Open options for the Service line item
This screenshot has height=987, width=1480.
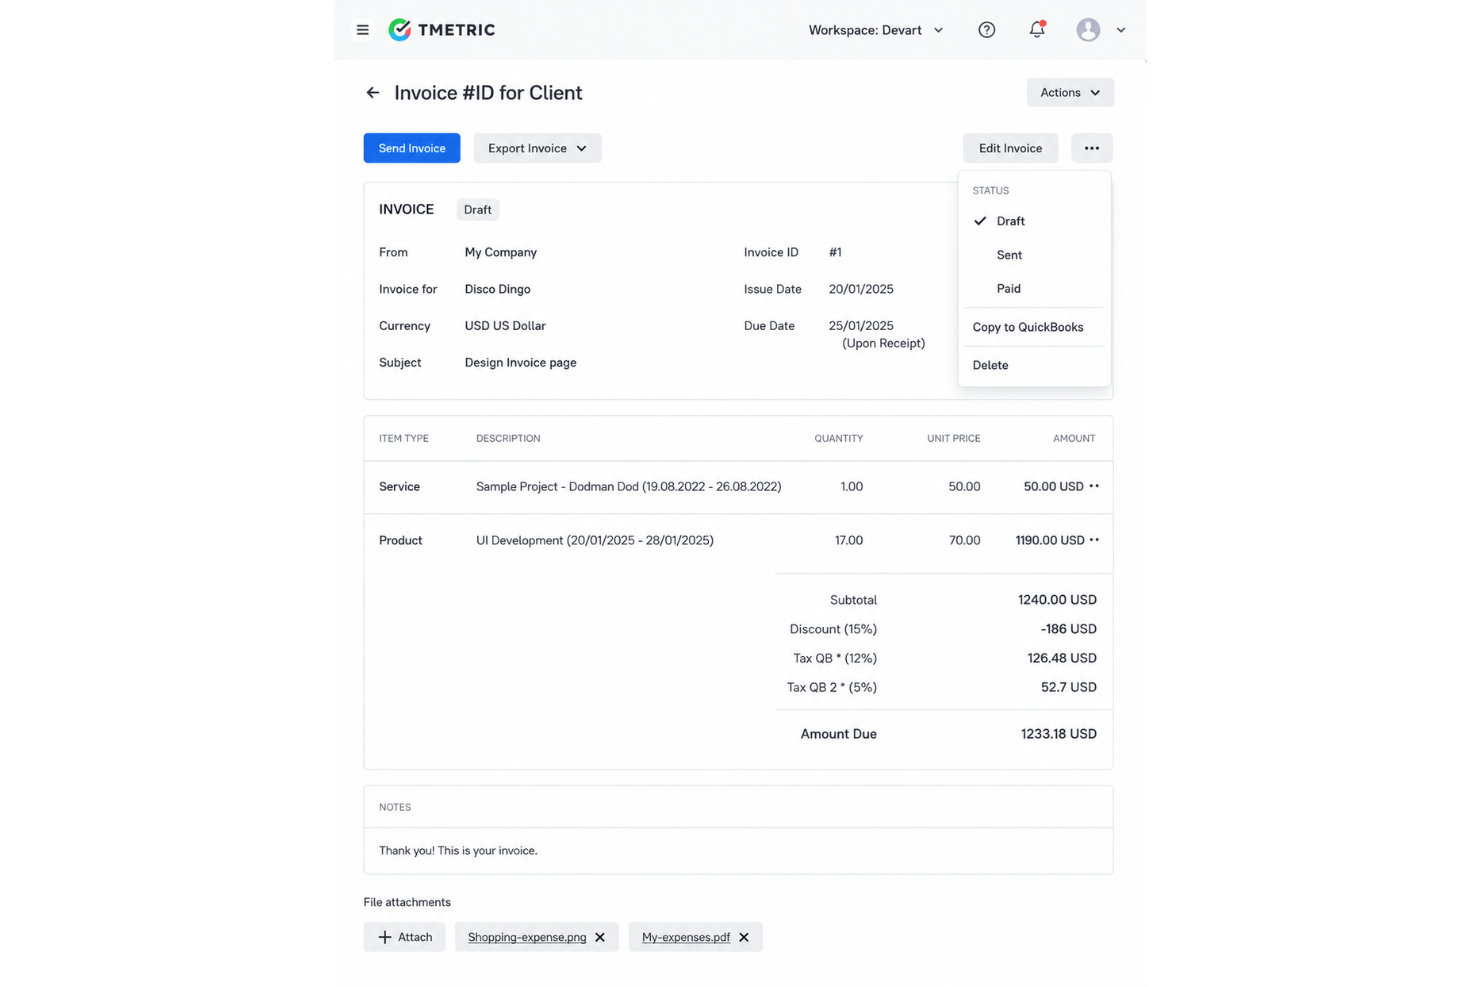[x=1094, y=486]
